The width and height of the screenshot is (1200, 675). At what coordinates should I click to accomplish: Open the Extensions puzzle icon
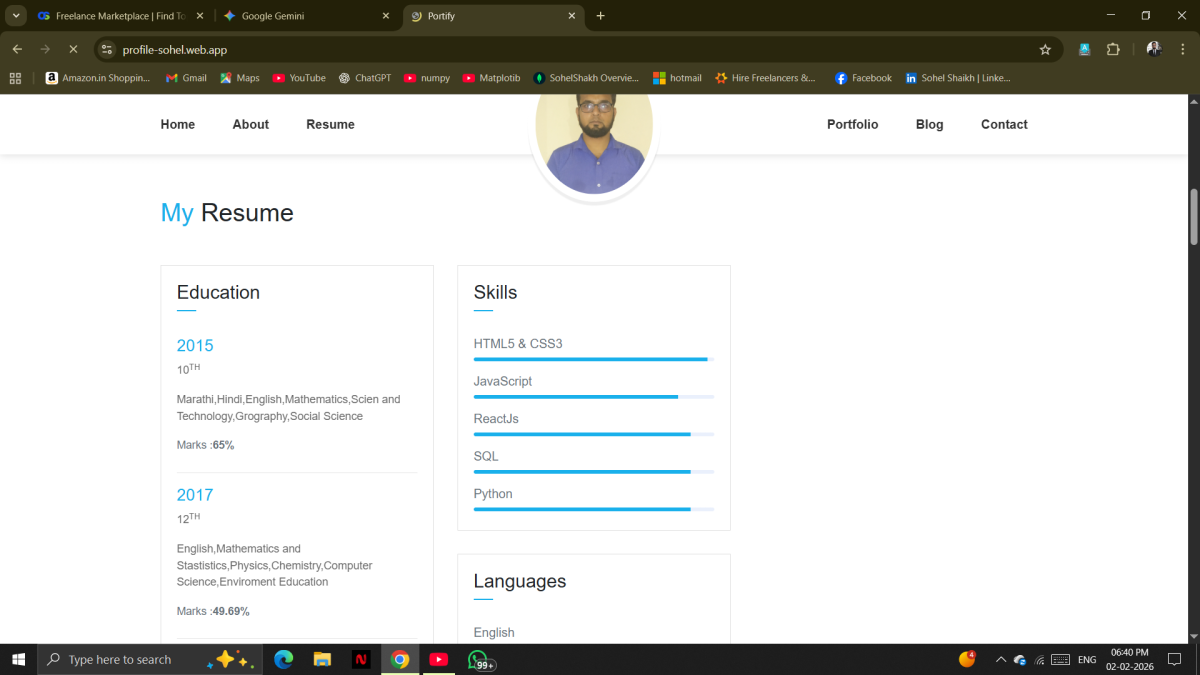point(1113,49)
